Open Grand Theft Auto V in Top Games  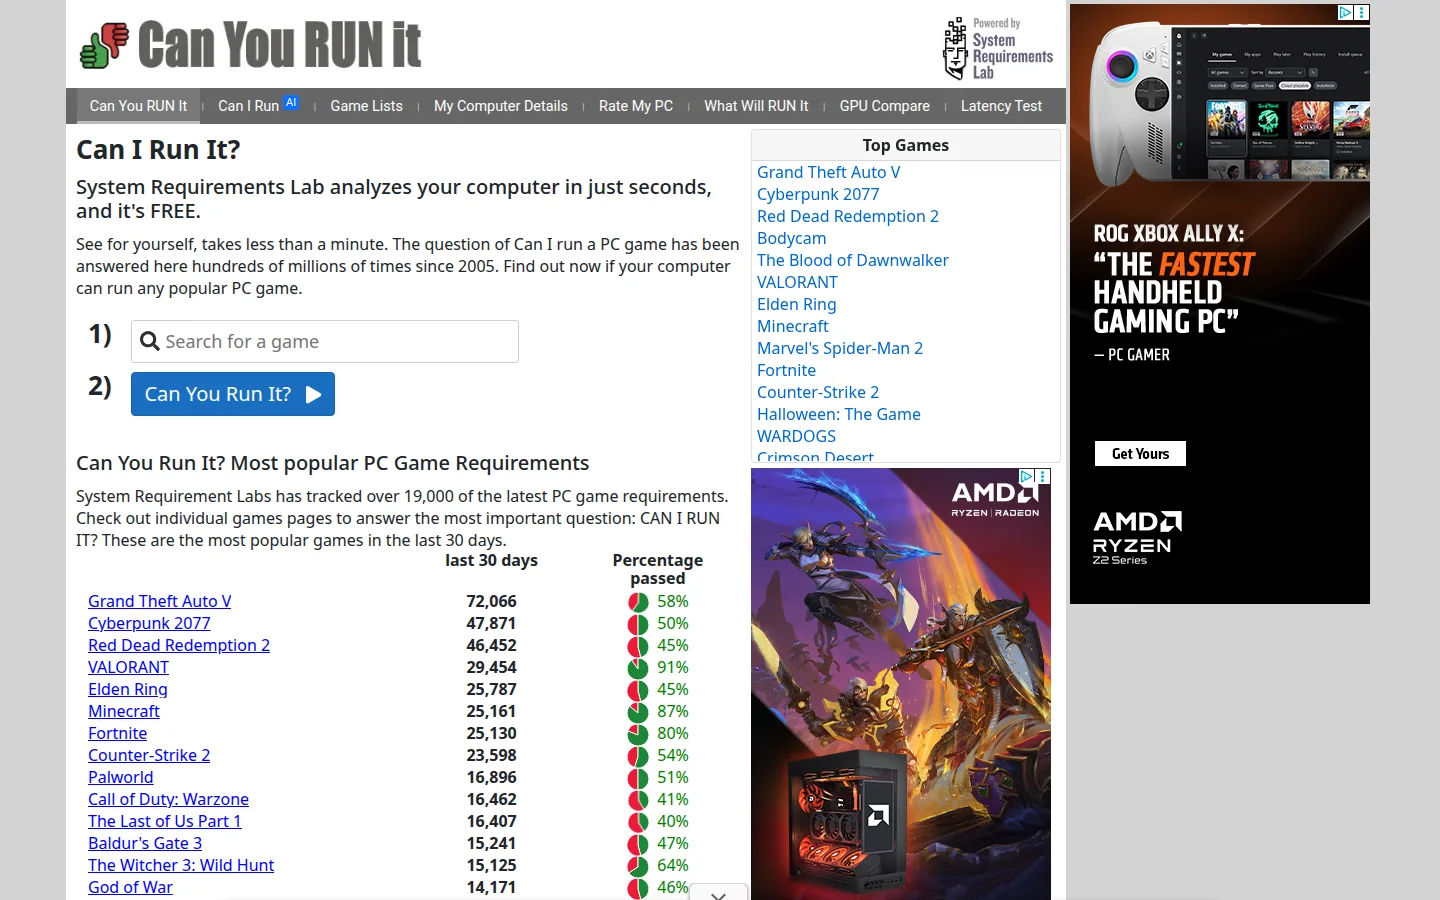click(x=828, y=172)
